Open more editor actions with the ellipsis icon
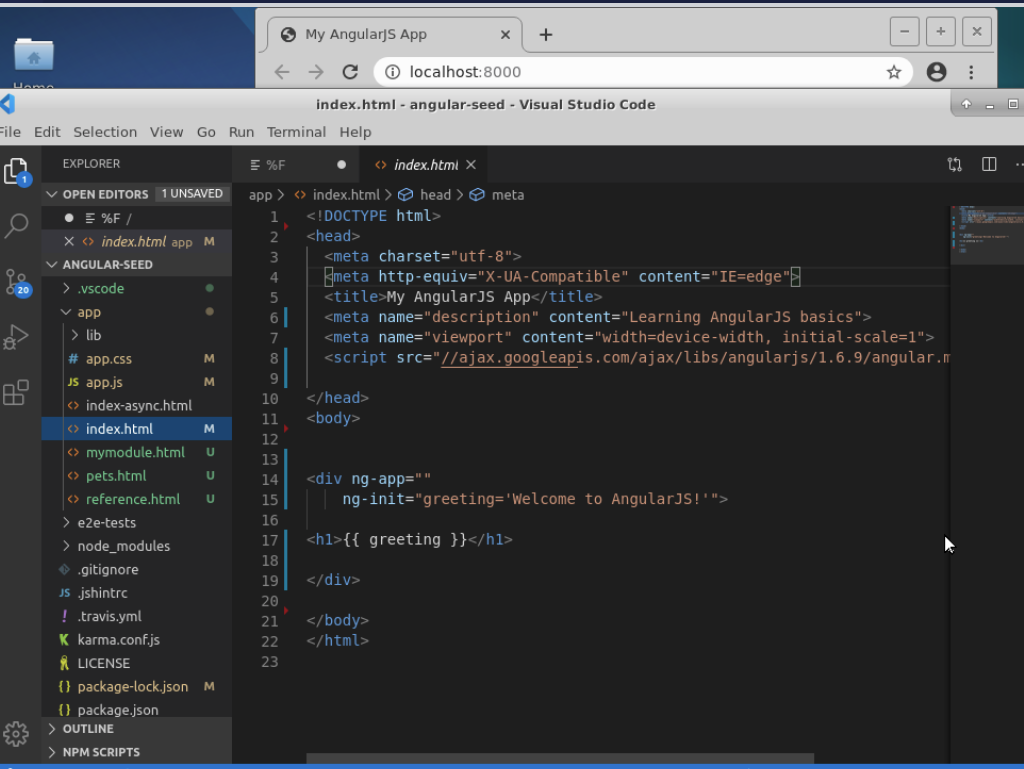Image resolution: width=1024 pixels, height=769 pixels. [1018, 164]
